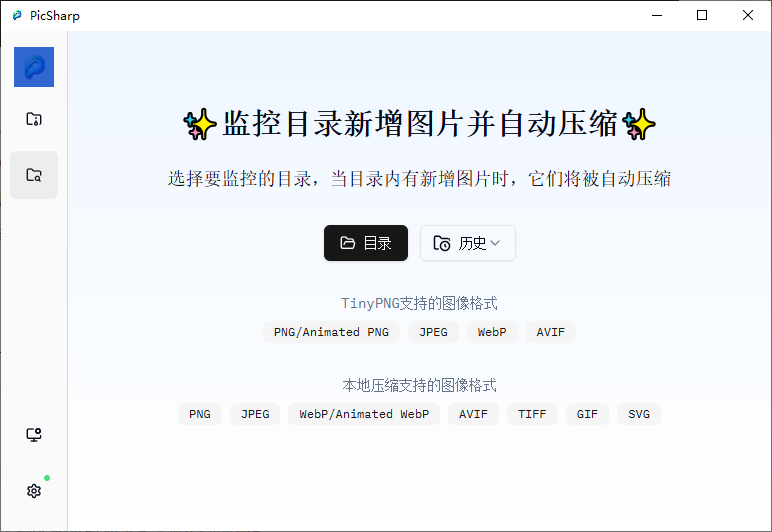Click the WebP/Animated WebP format badge

[364, 414]
